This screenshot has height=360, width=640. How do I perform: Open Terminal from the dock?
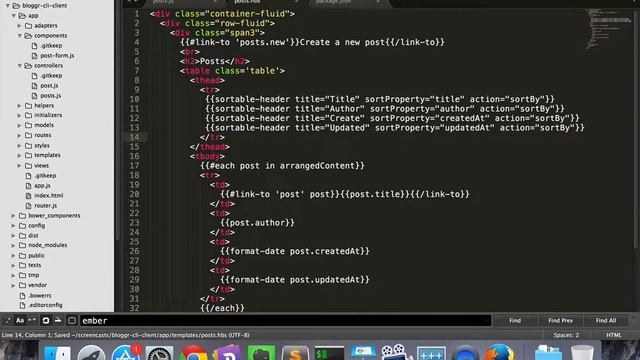point(329,353)
